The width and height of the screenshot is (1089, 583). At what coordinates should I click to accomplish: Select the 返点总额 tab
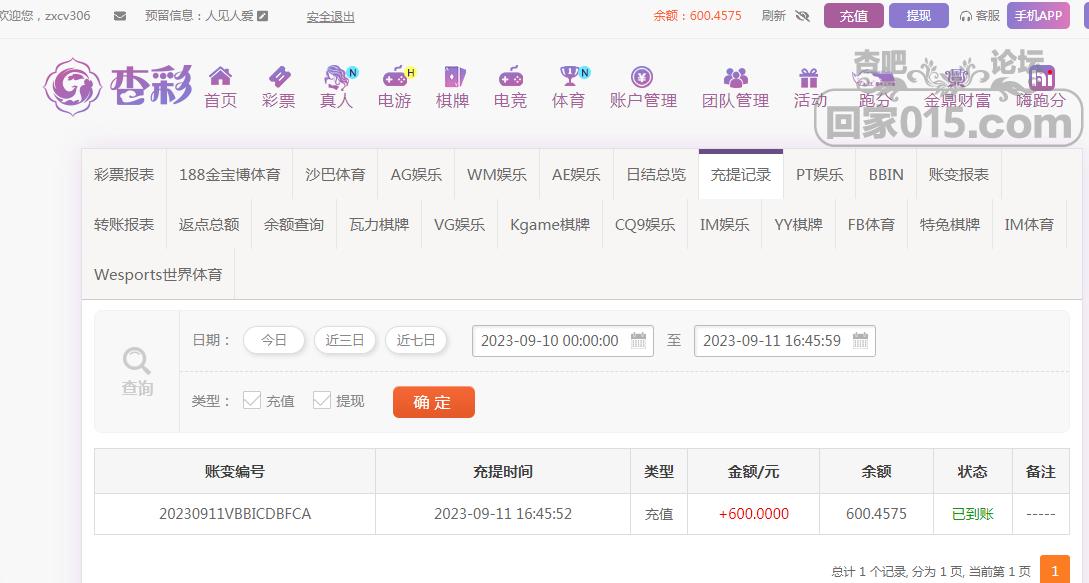[209, 224]
